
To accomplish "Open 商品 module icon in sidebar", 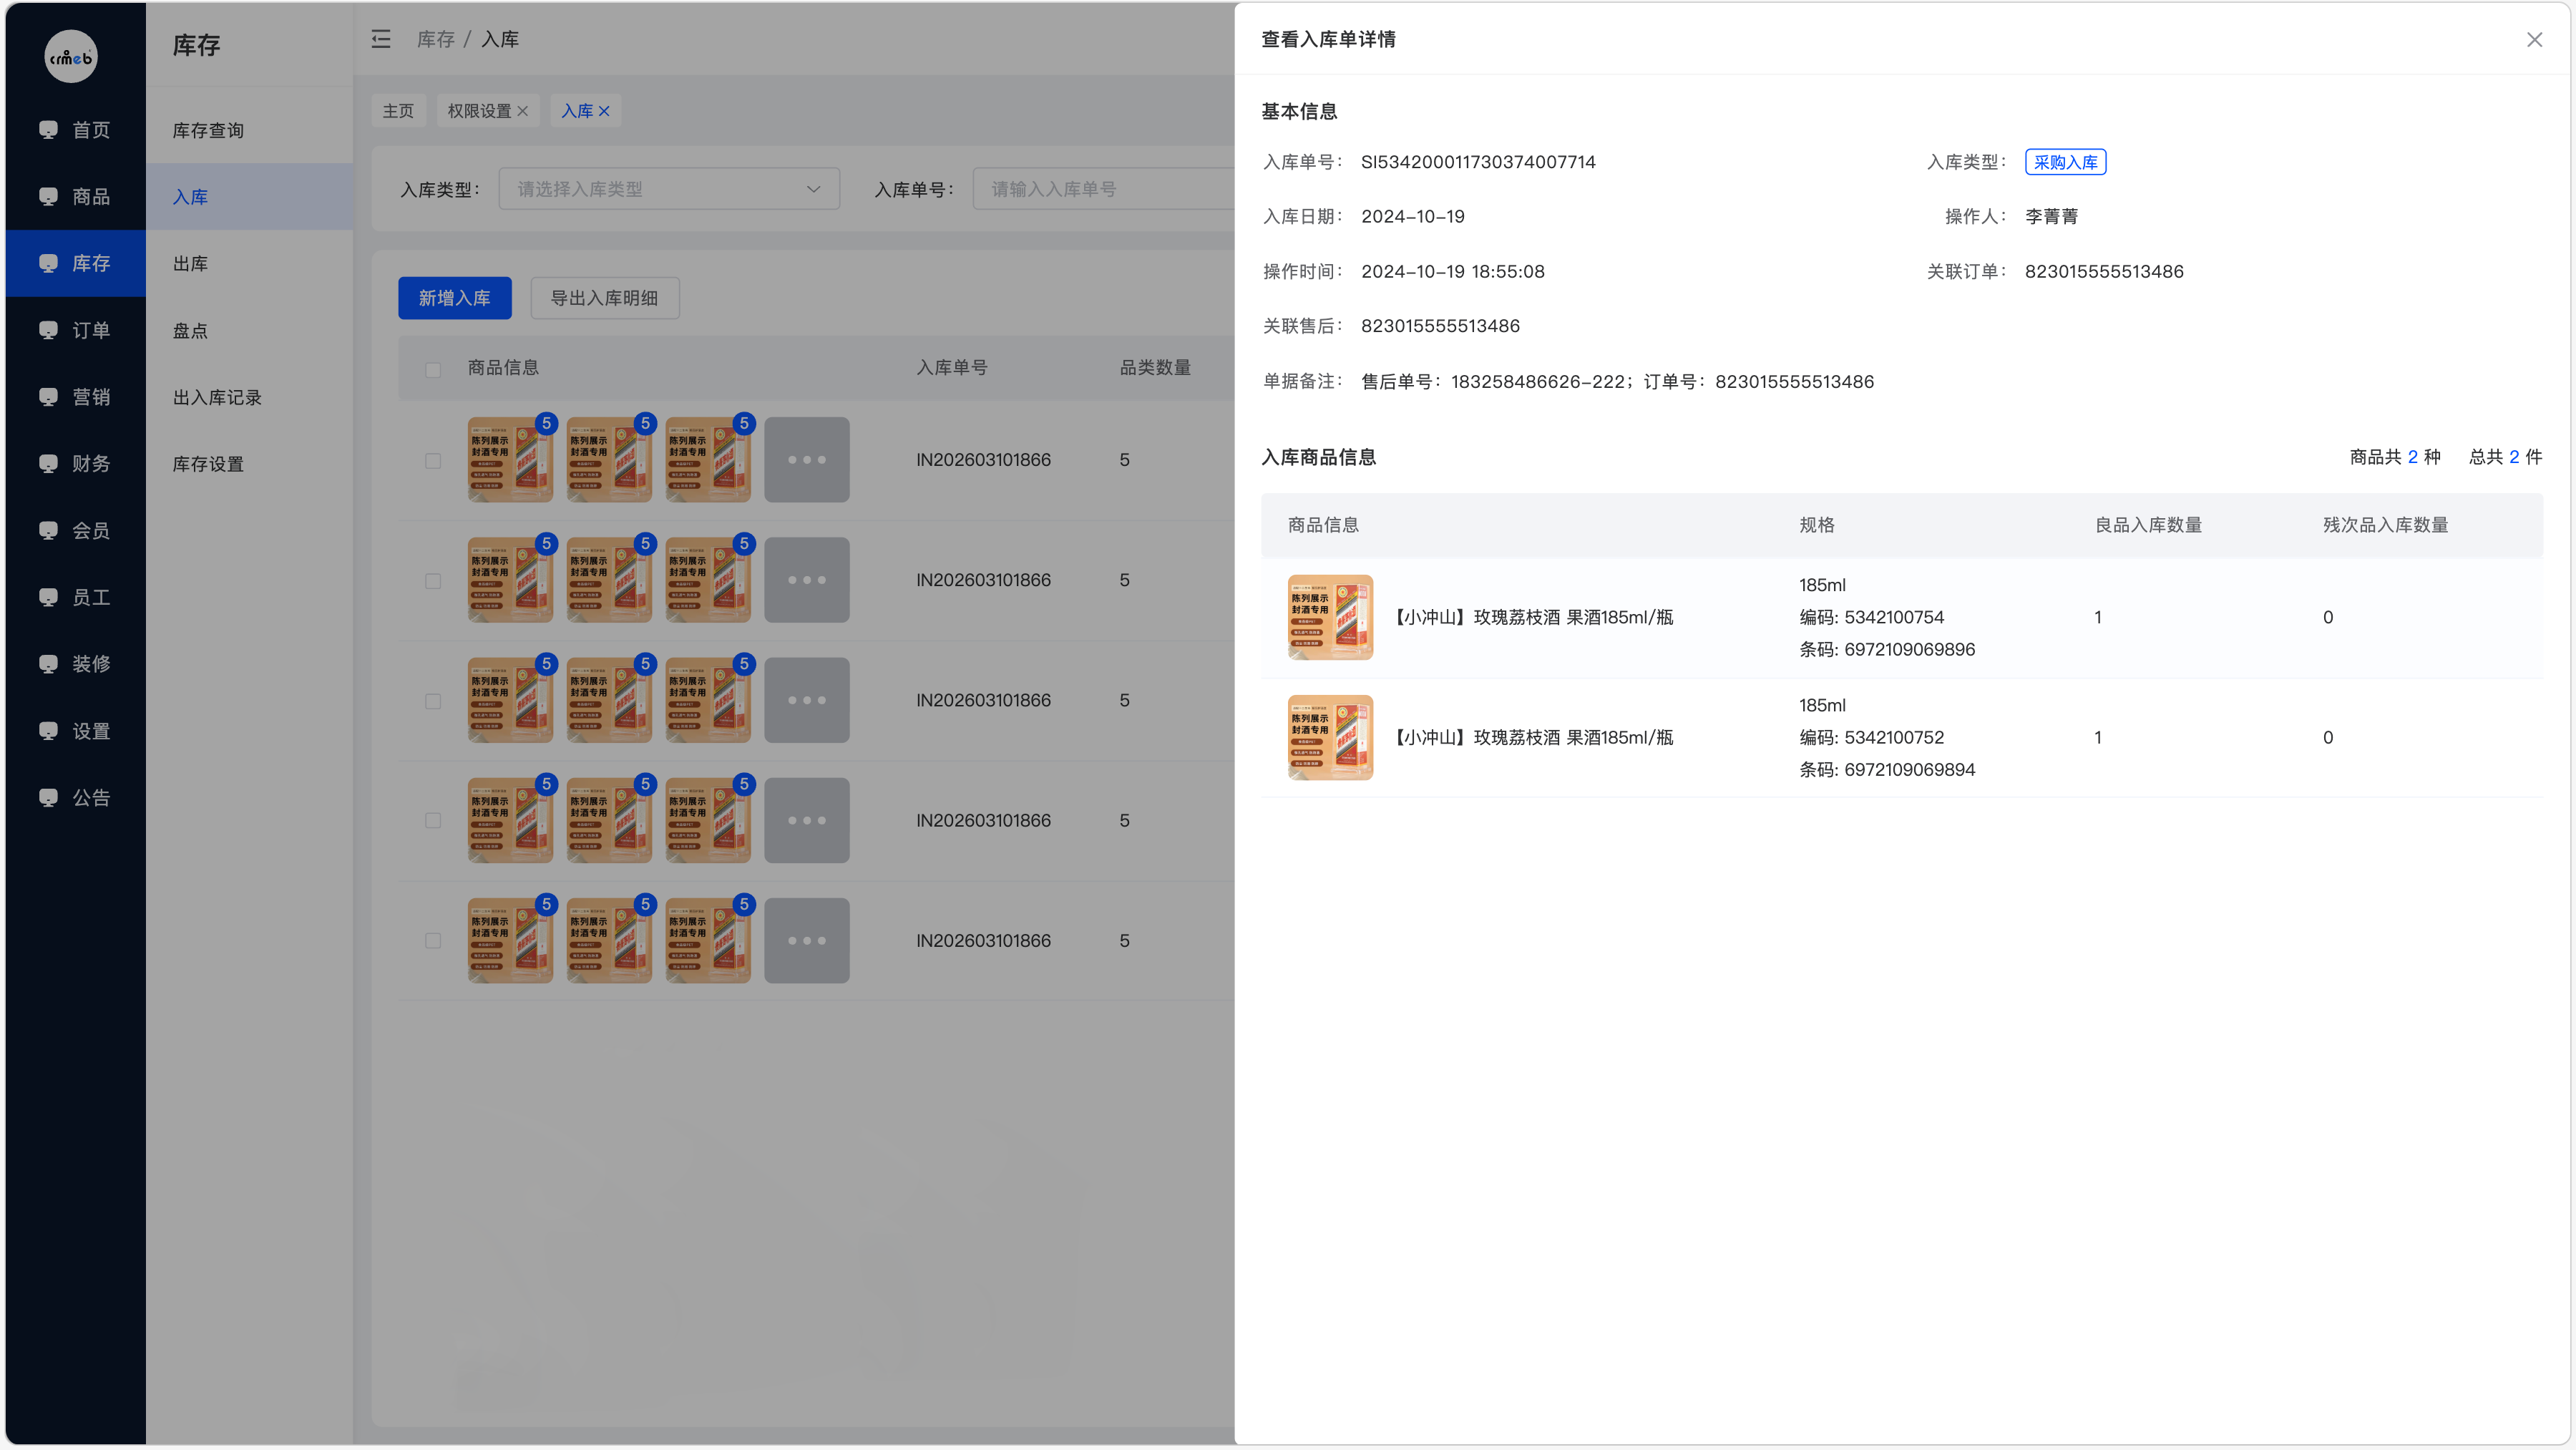I will [48, 196].
